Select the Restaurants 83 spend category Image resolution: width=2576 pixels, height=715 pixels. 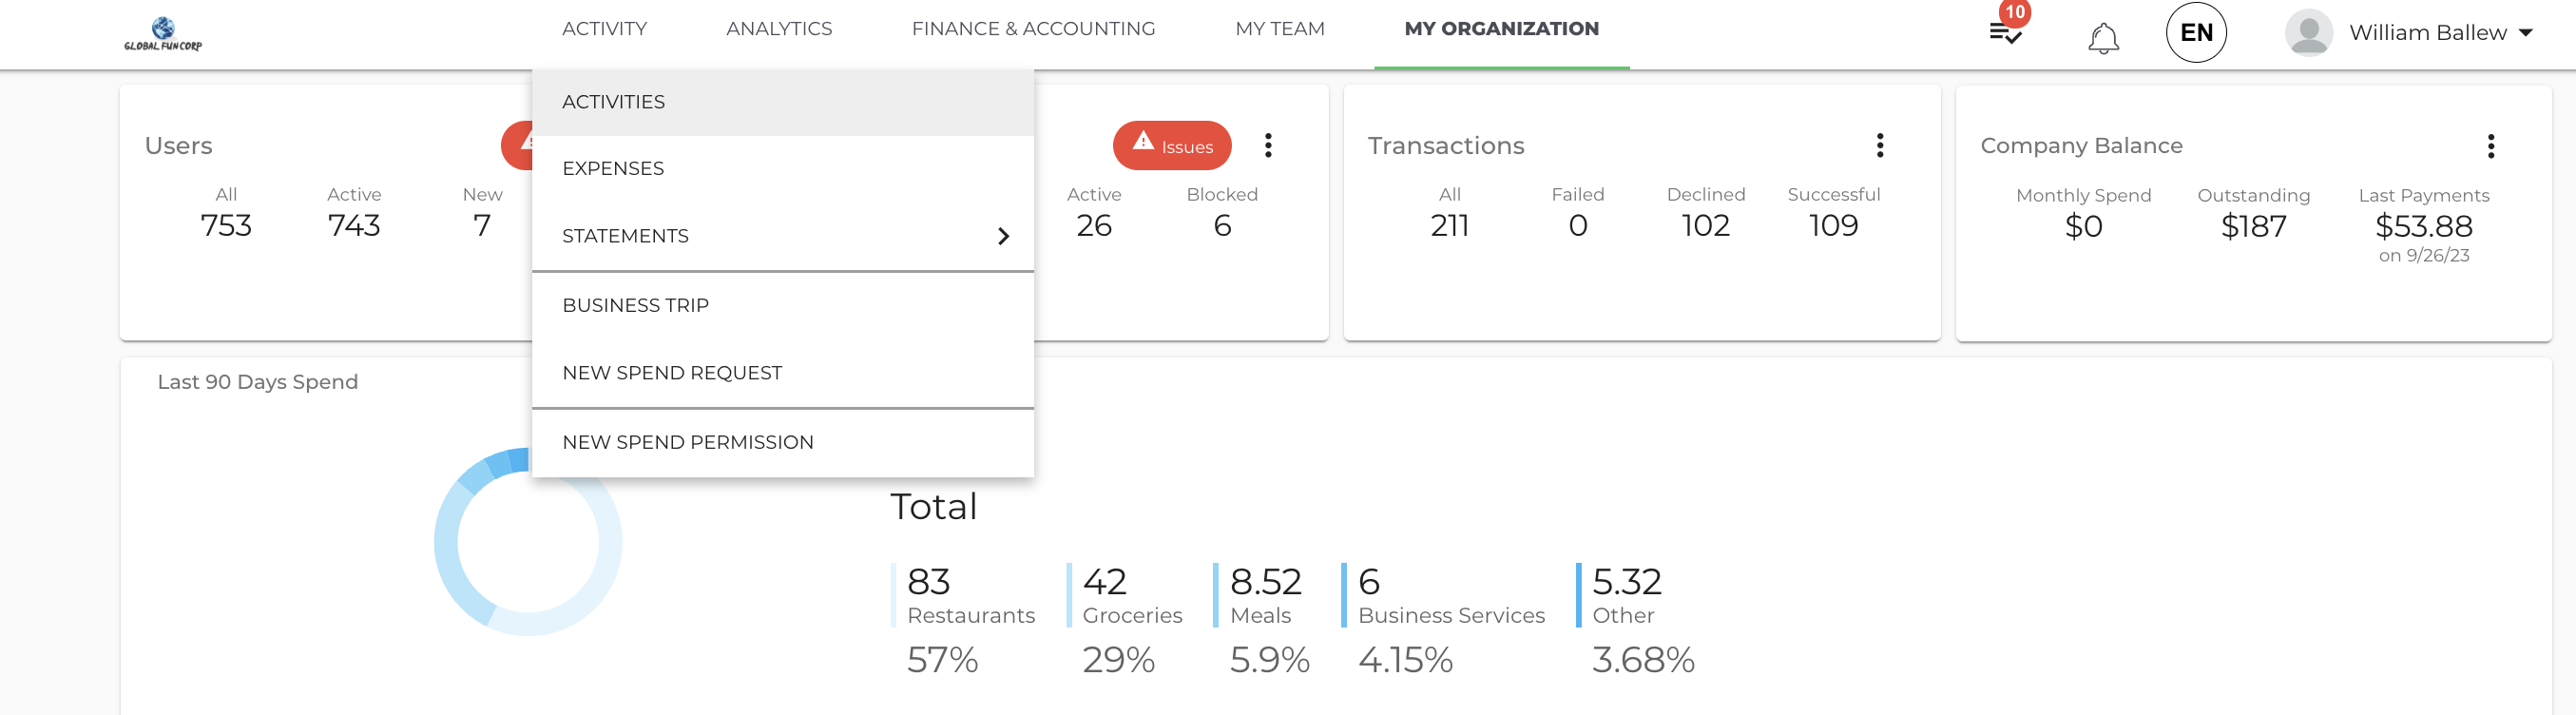tap(964, 595)
